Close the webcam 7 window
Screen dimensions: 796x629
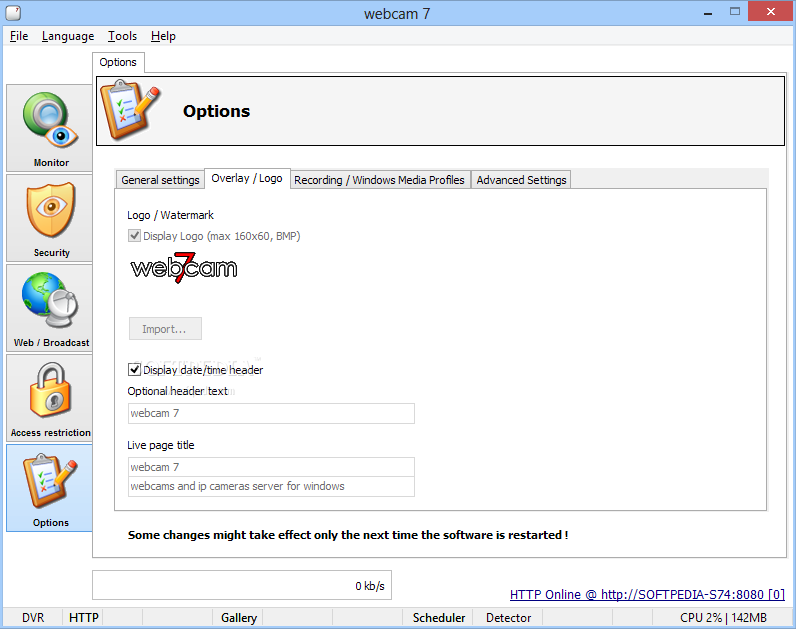pos(770,12)
